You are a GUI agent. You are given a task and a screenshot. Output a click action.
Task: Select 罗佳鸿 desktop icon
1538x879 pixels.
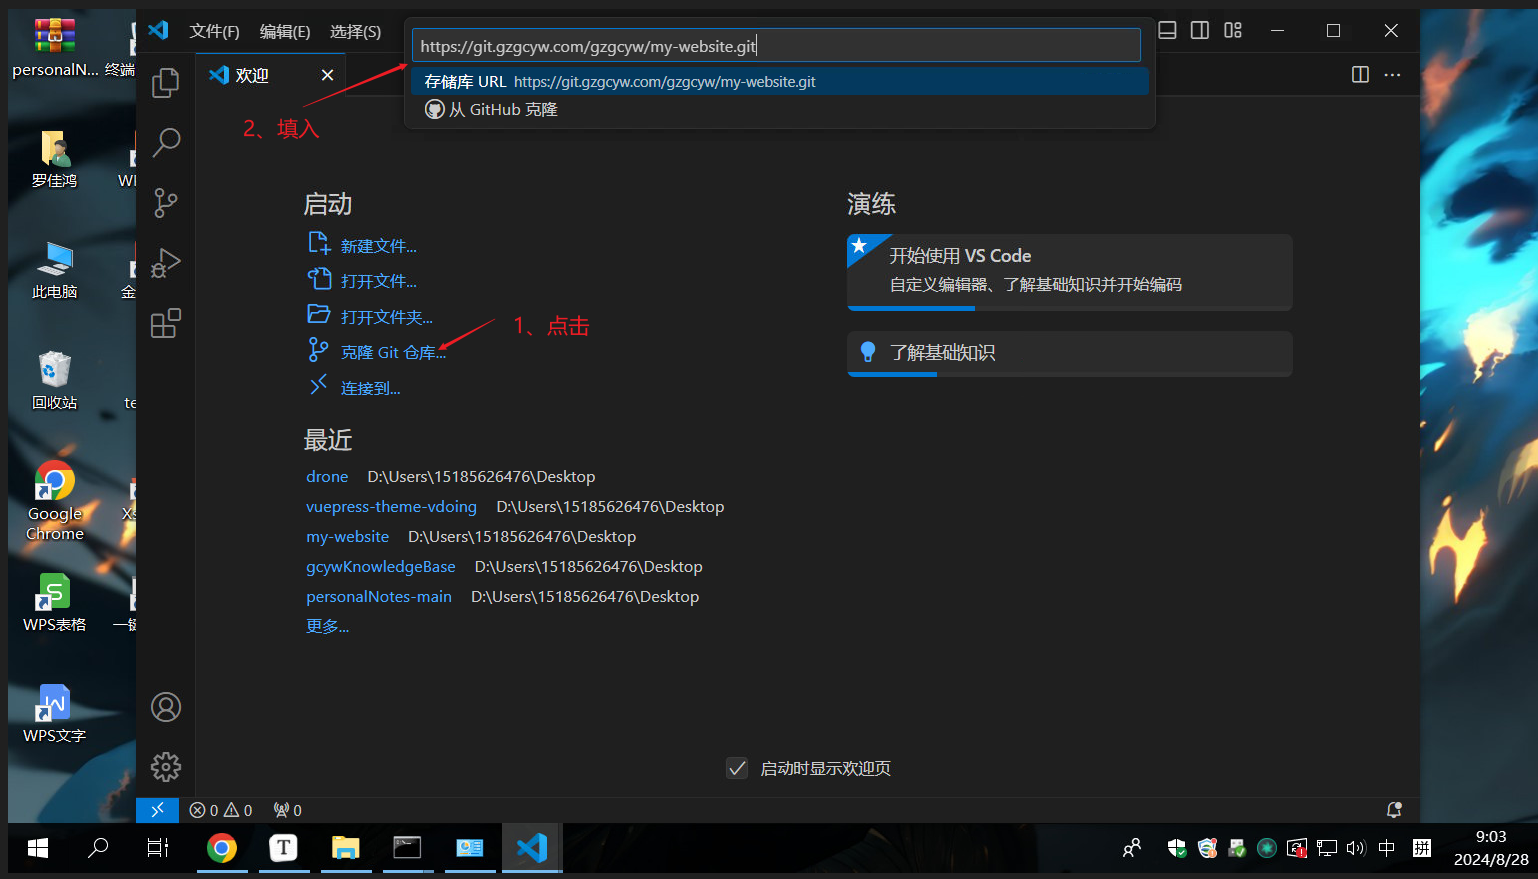click(55, 158)
